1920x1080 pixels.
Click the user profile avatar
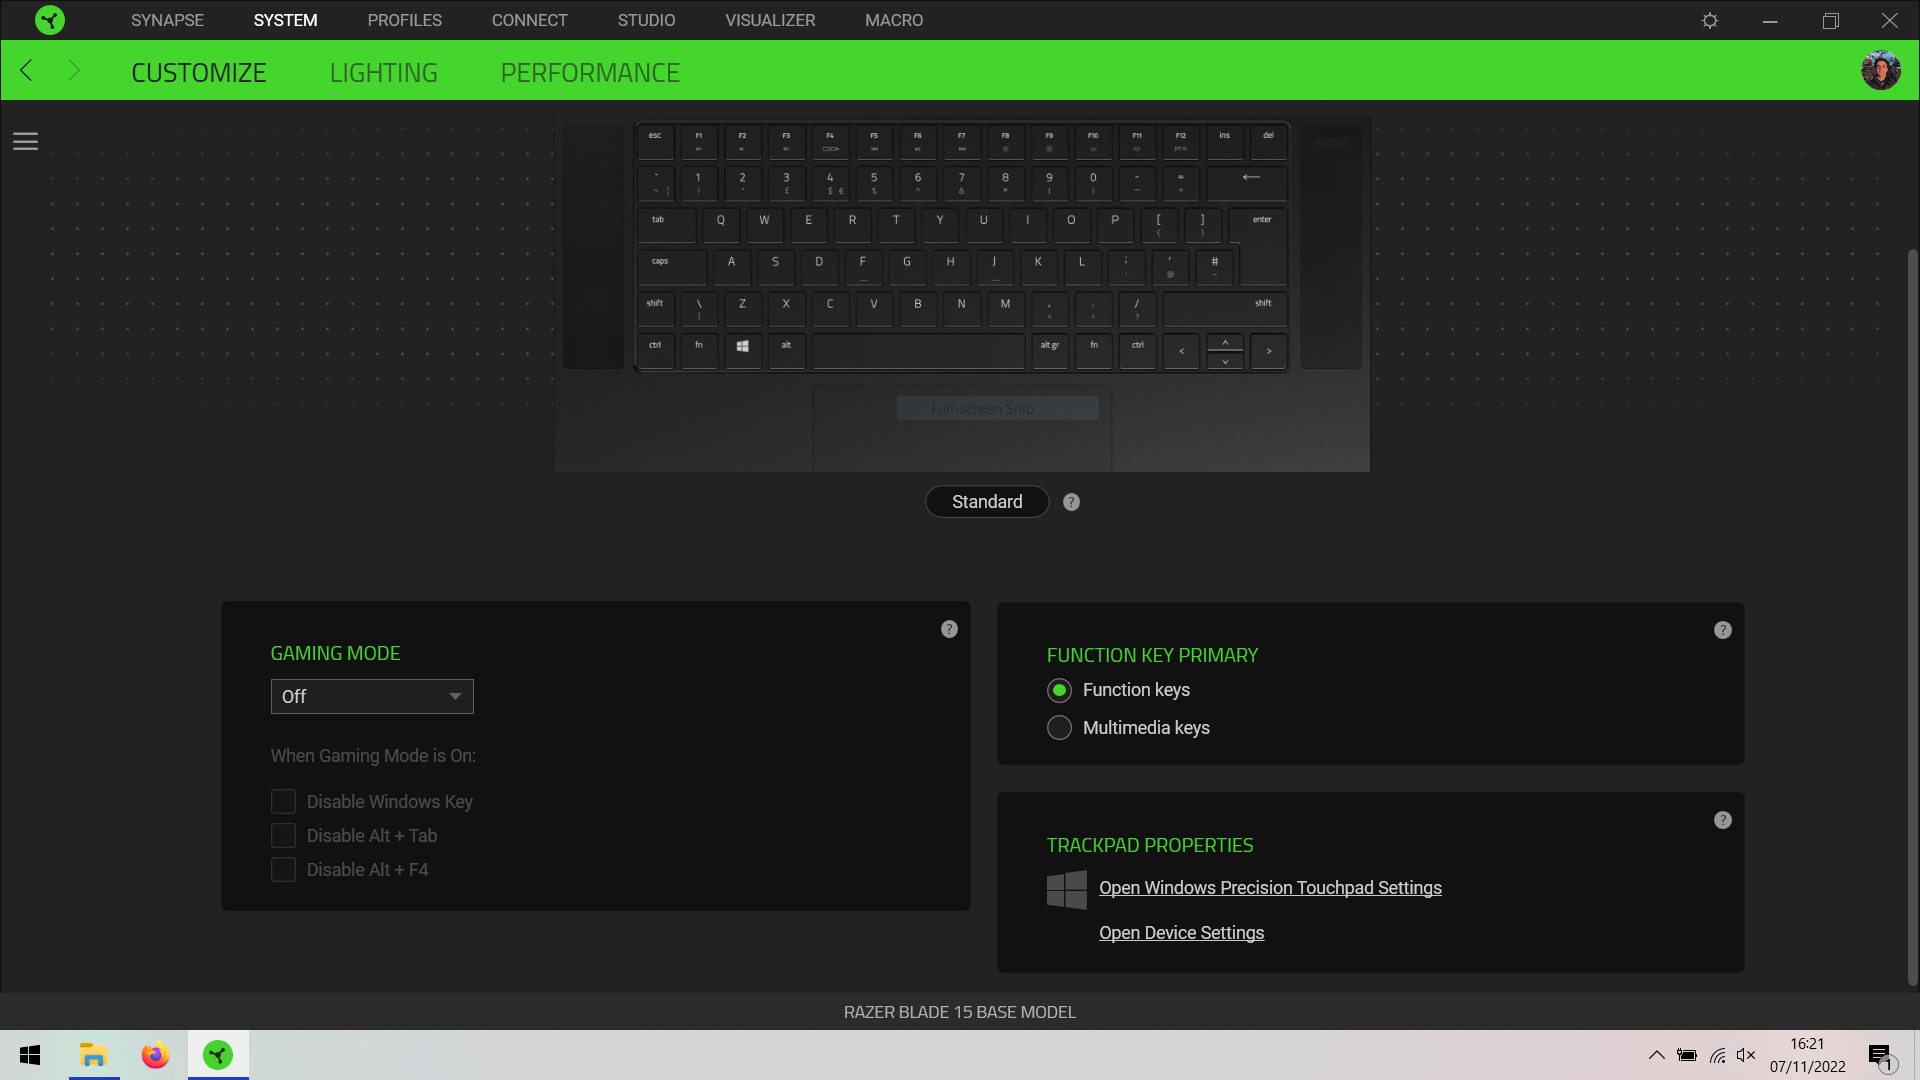(x=1882, y=69)
